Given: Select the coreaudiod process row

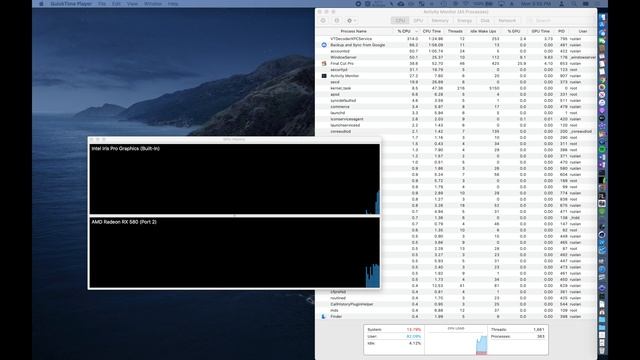Looking at the screenshot, I should [456, 131].
